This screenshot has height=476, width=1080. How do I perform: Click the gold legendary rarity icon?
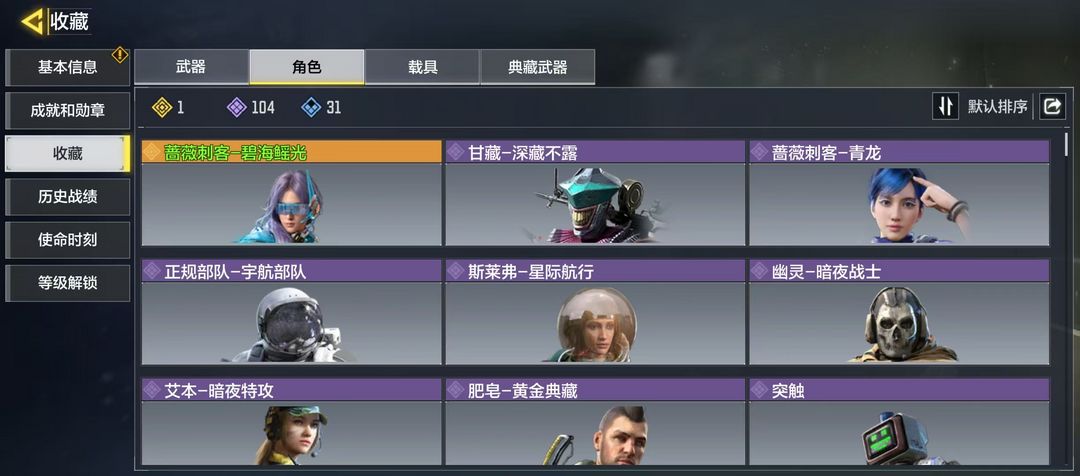pos(162,107)
